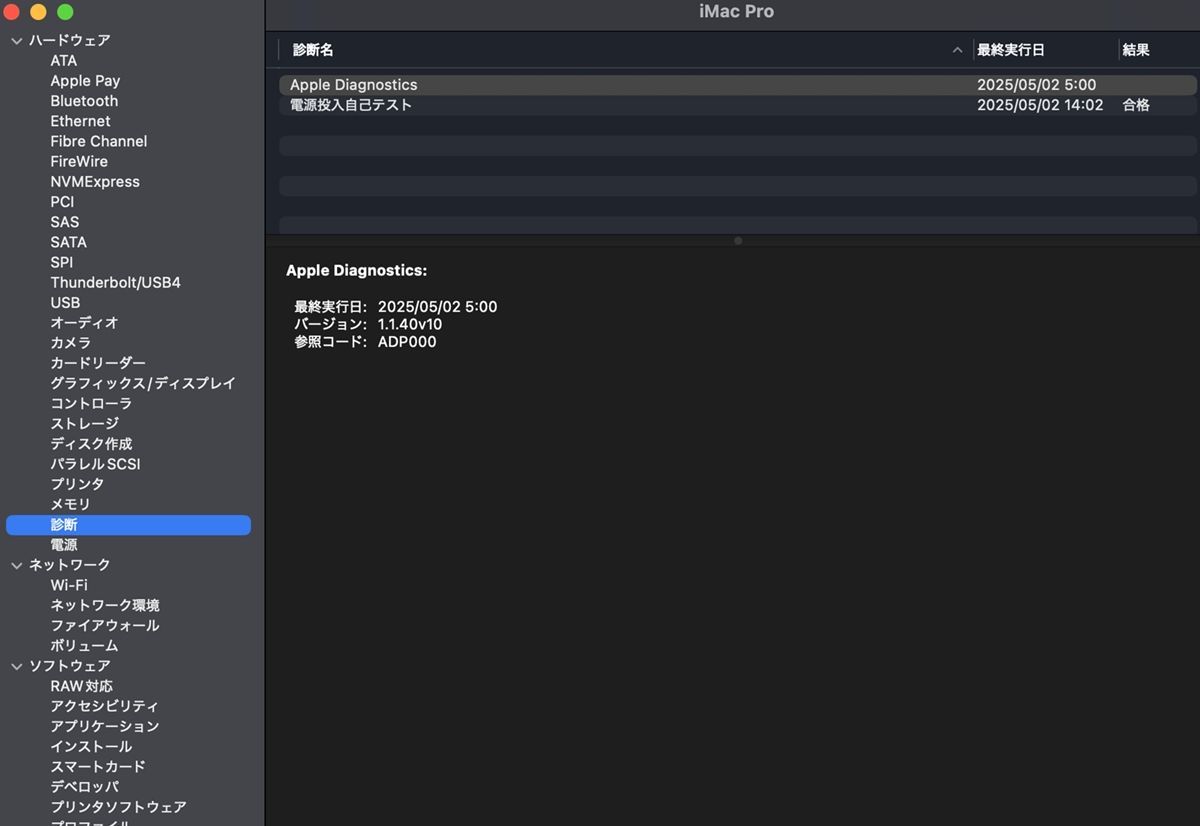Sort by 診断名 column header
This screenshot has height=826, width=1200.
[x=313, y=50]
